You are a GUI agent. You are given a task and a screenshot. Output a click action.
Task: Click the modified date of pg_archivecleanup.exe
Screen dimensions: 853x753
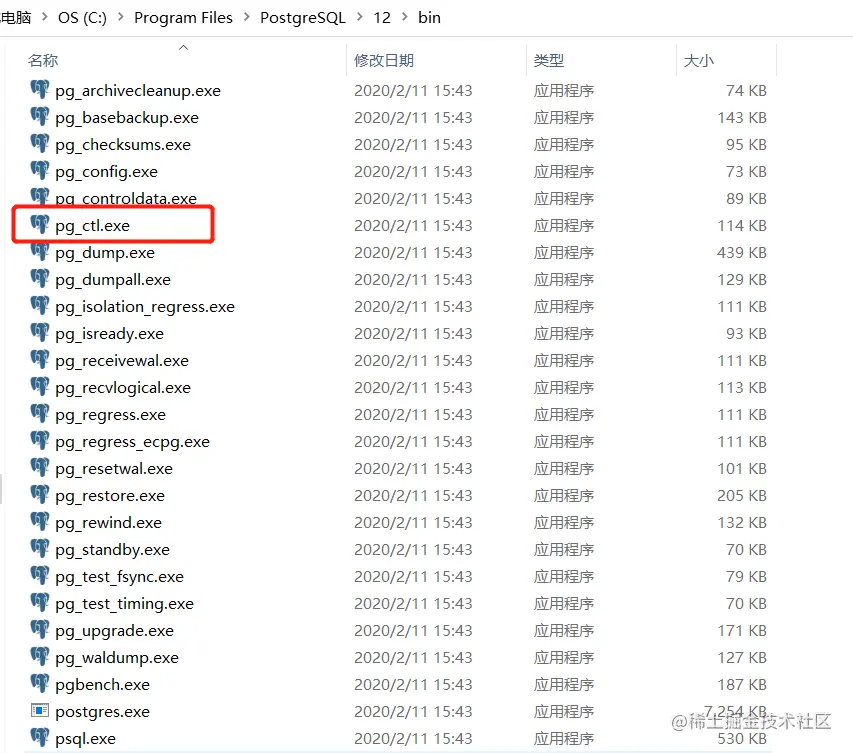tap(413, 90)
